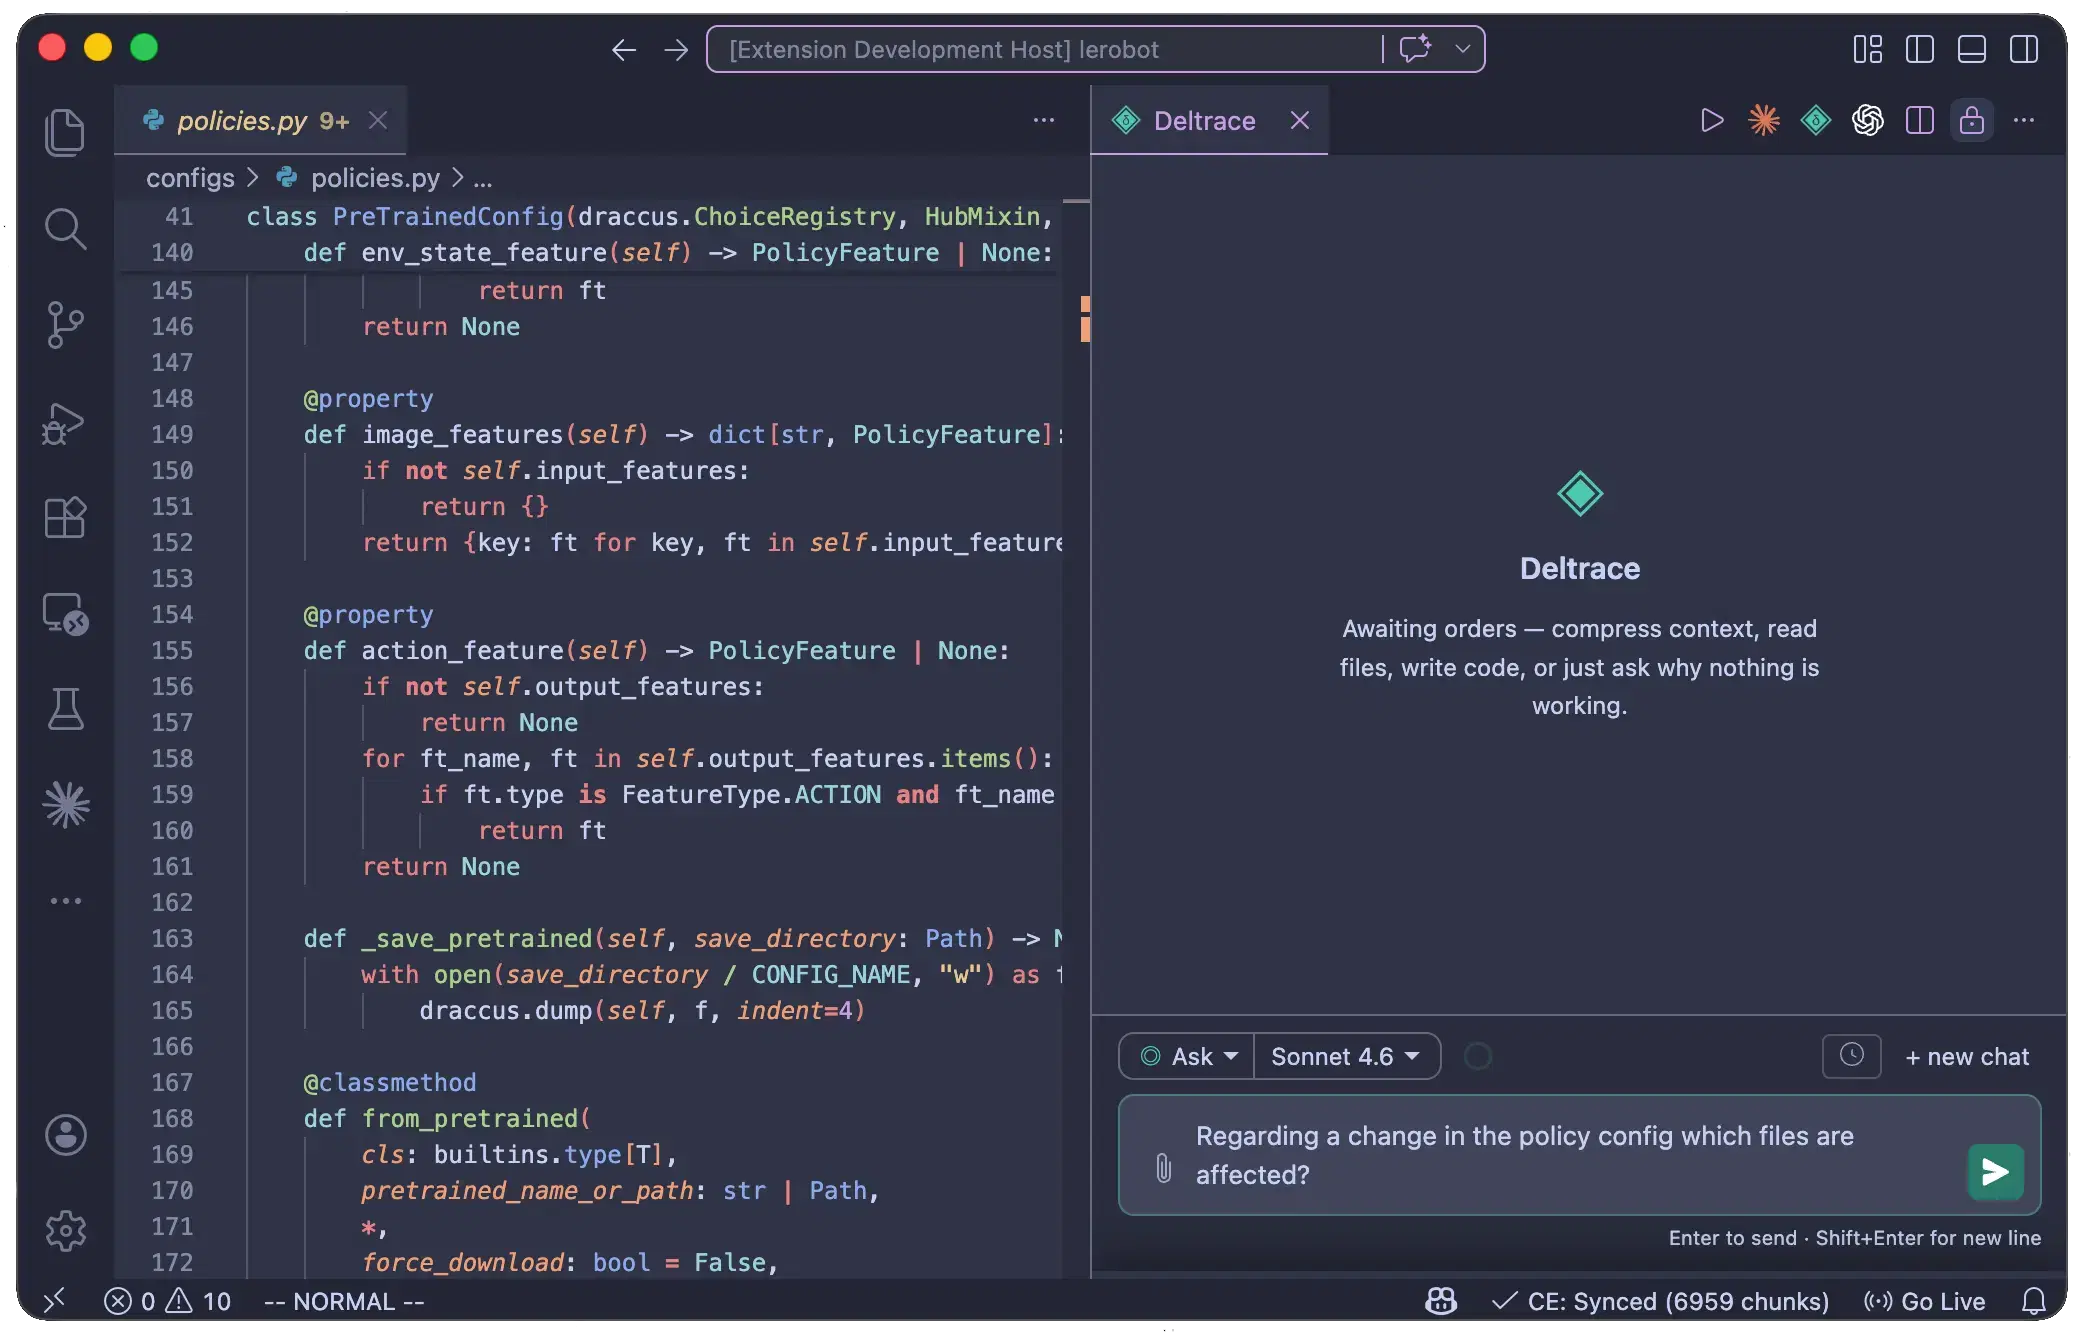Go back in navigation history

[623, 49]
